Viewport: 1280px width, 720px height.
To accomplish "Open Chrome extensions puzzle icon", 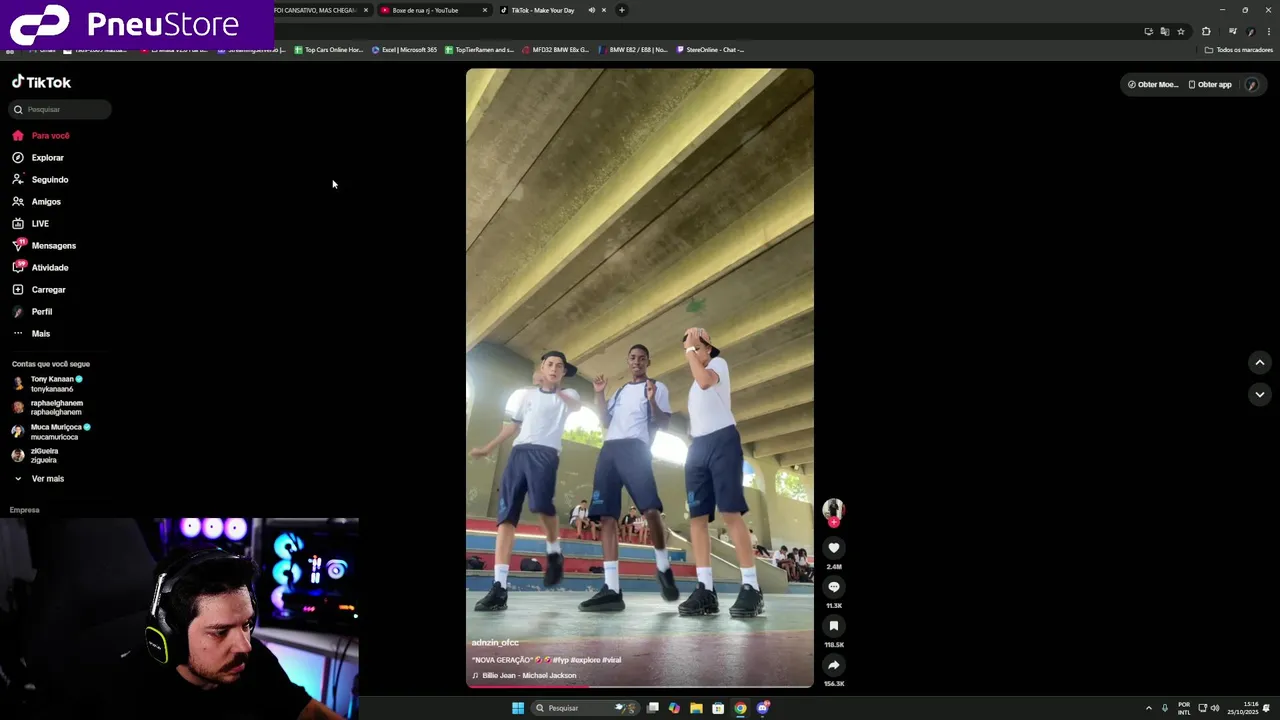I will pyautogui.click(x=1206, y=31).
